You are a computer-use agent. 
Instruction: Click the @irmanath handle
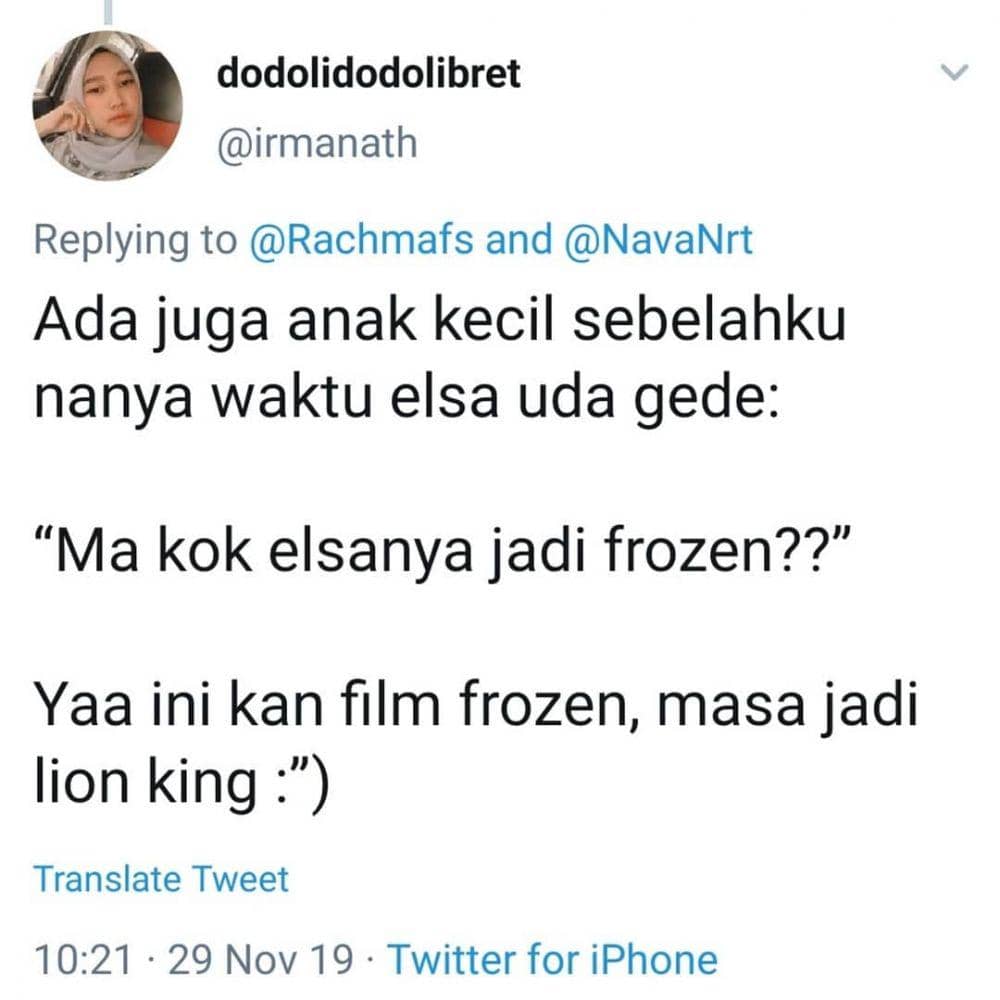point(316,144)
